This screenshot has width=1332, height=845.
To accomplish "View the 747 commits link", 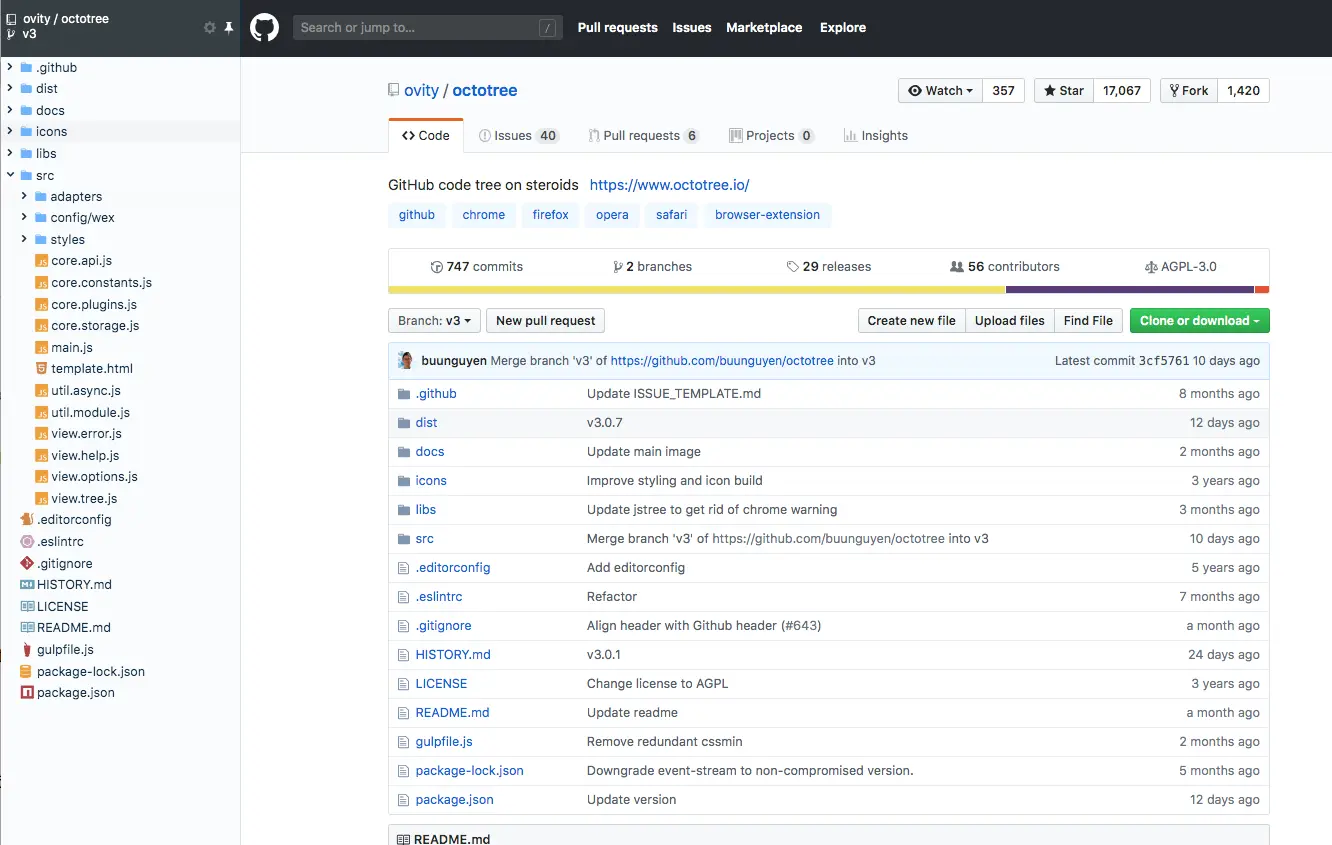I will click(x=477, y=267).
